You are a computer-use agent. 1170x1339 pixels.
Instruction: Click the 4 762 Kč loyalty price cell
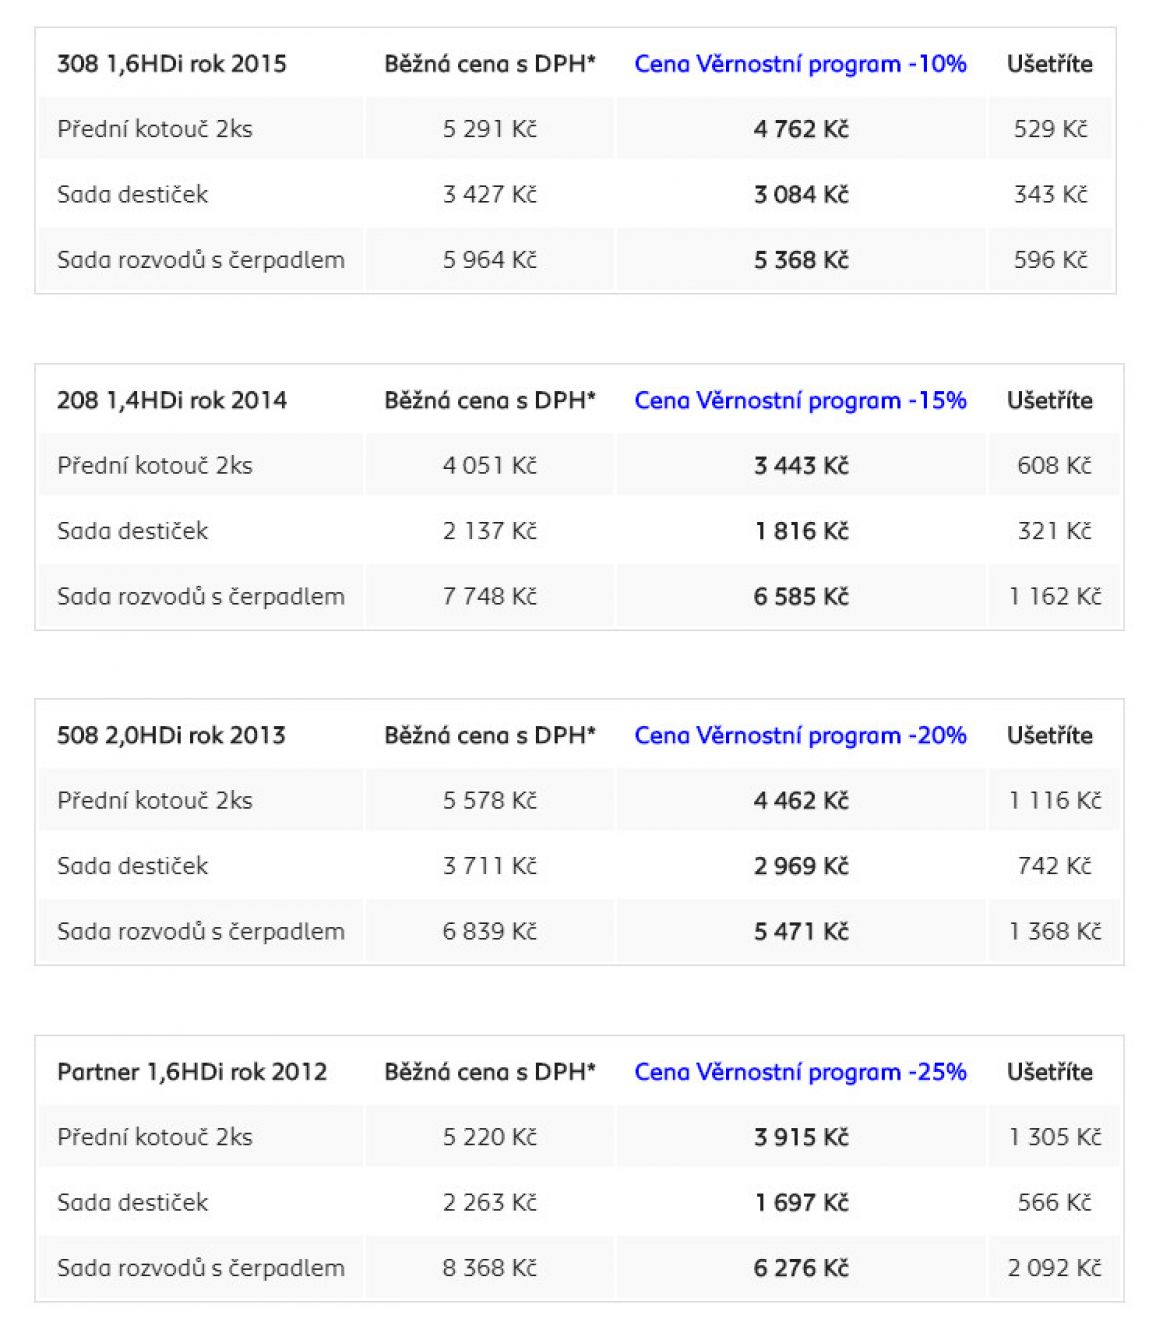(801, 129)
